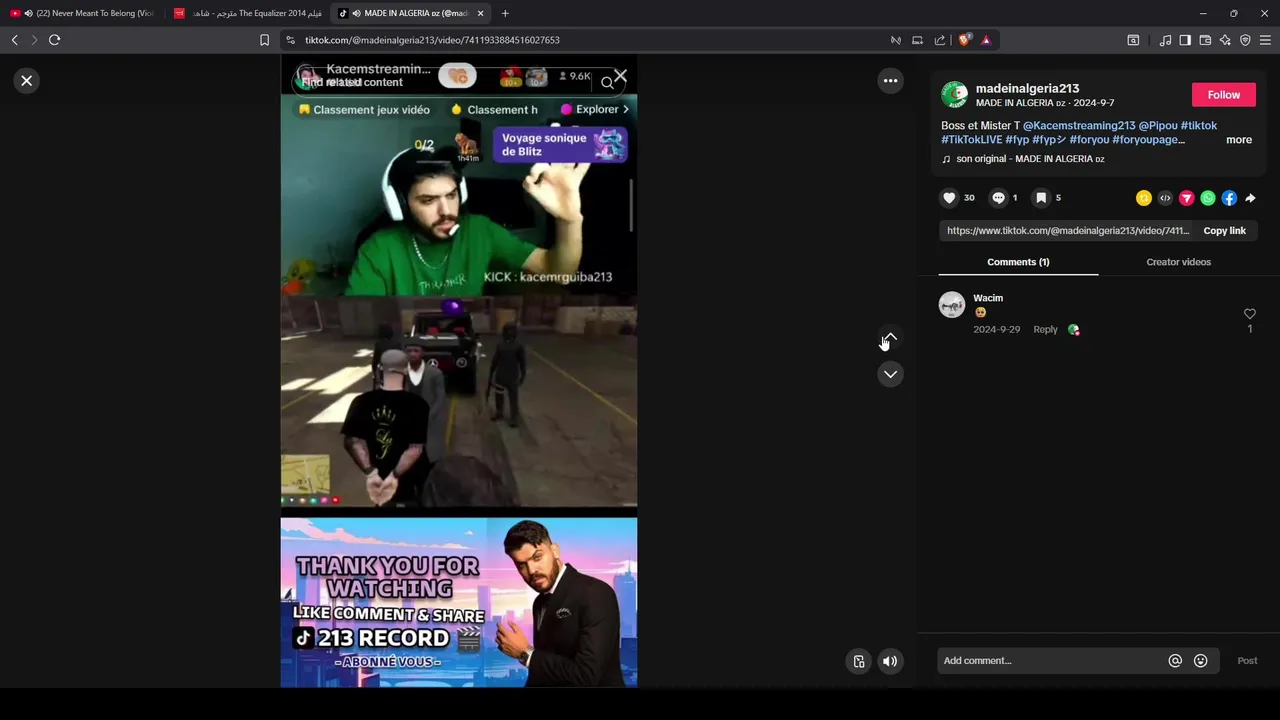Screen dimensions: 1280x720
Task: Open the share page icon in address bar
Action: [940, 40]
